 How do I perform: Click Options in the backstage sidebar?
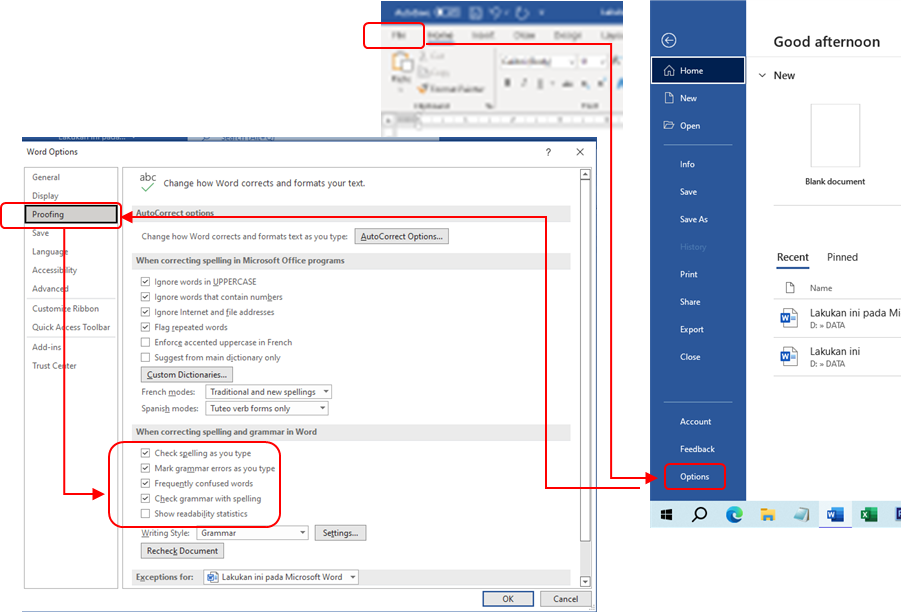pos(695,476)
